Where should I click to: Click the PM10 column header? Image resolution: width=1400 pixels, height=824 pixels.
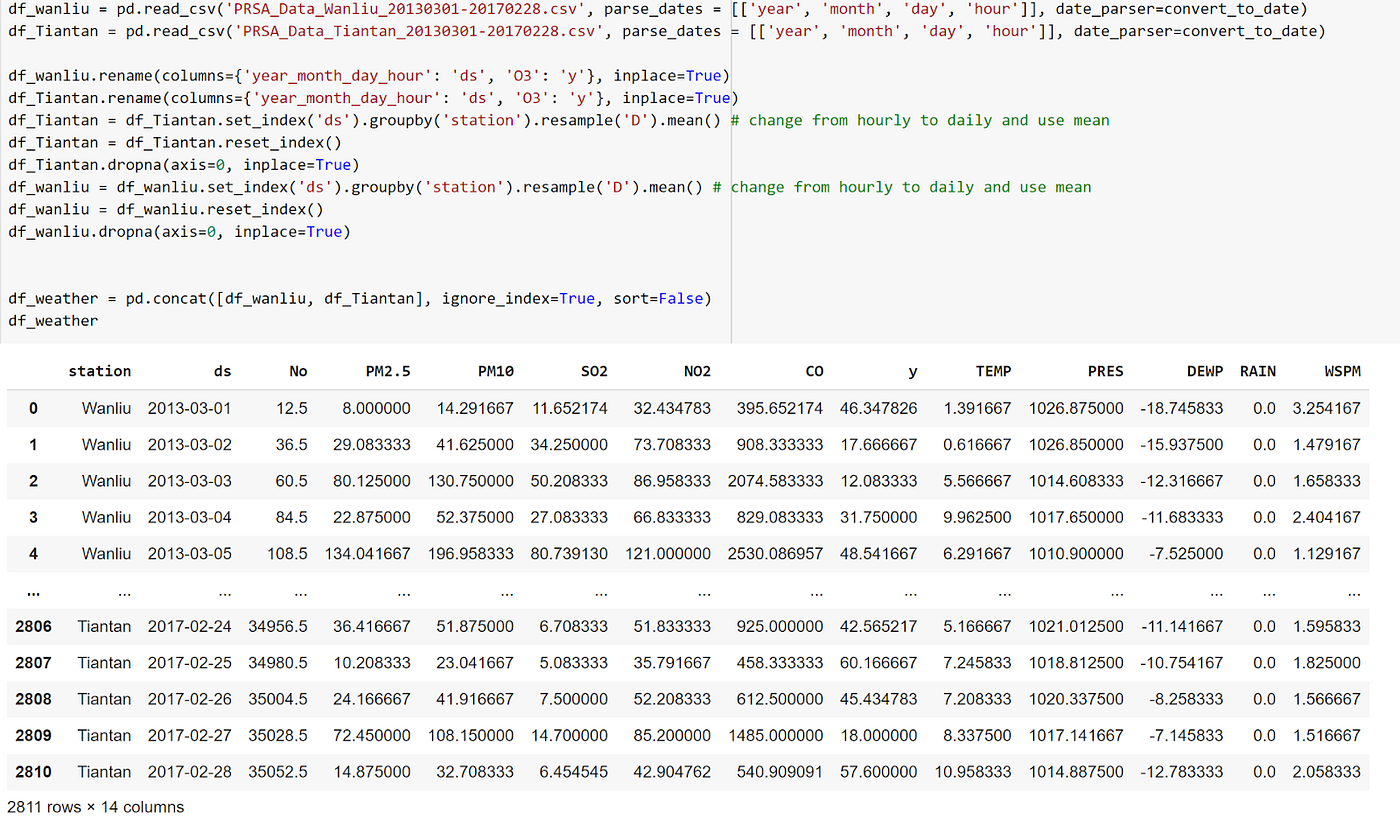[496, 371]
